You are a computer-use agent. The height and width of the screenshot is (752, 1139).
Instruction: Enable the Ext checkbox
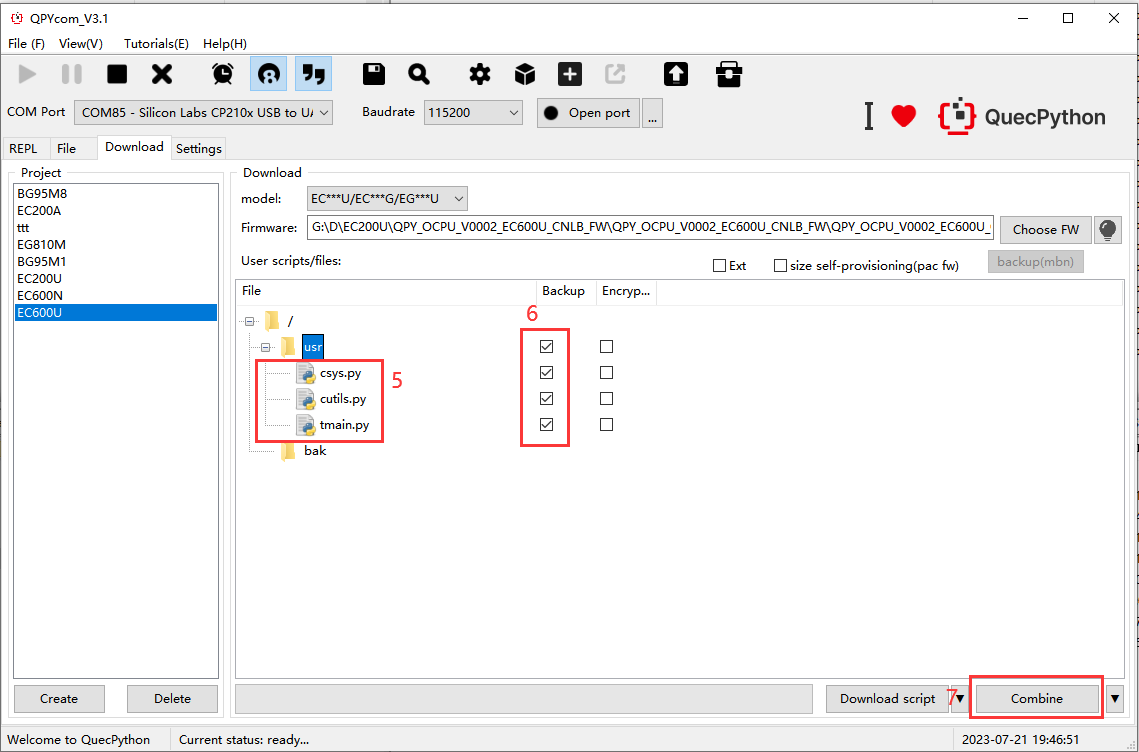tap(719, 266)
